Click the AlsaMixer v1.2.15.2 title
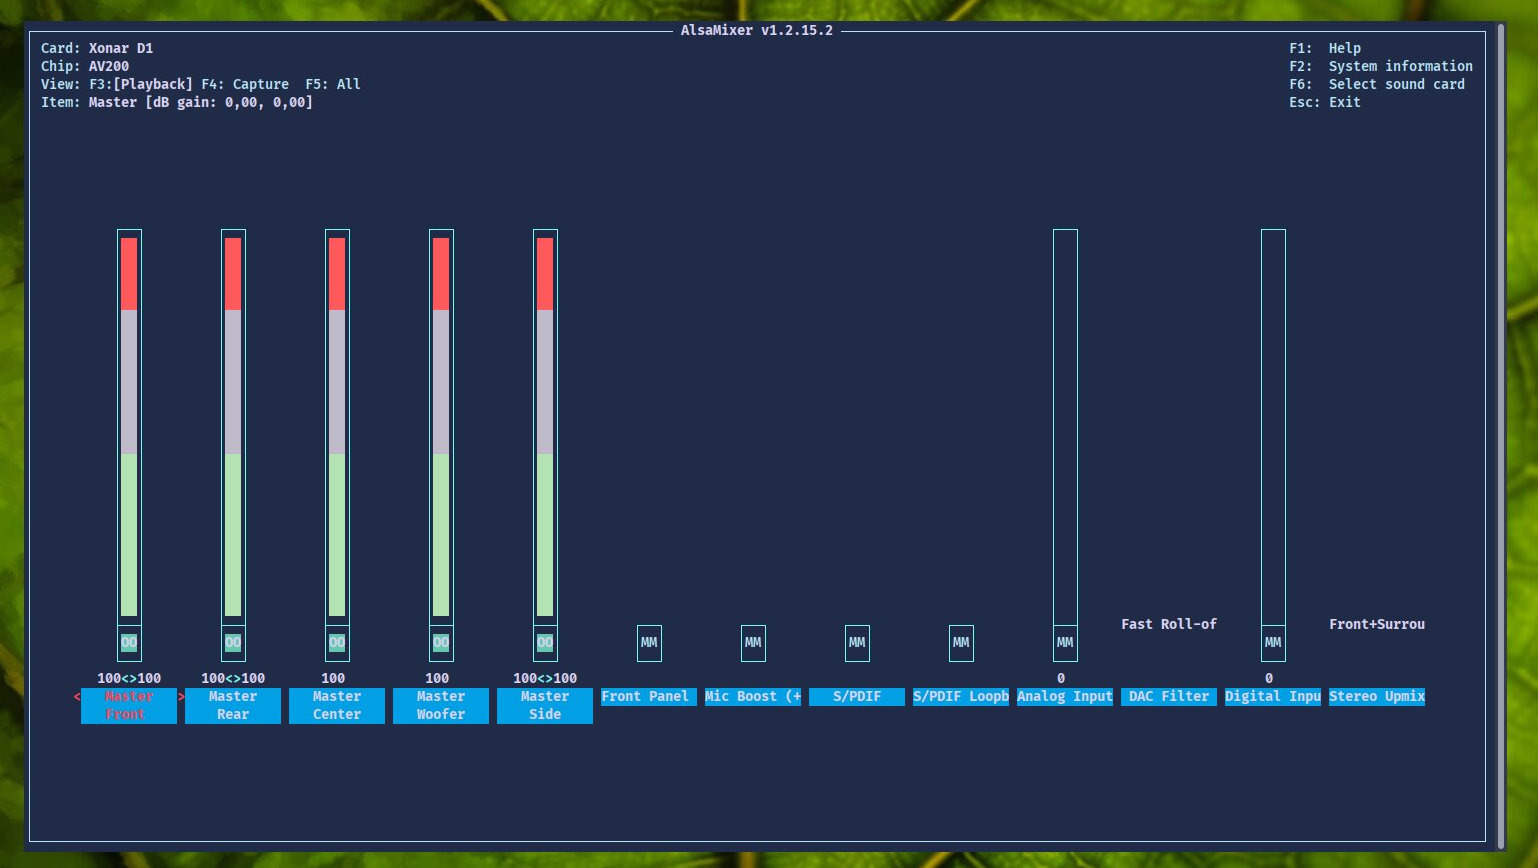Screen dimensions: 1538x868 (757, 30)
